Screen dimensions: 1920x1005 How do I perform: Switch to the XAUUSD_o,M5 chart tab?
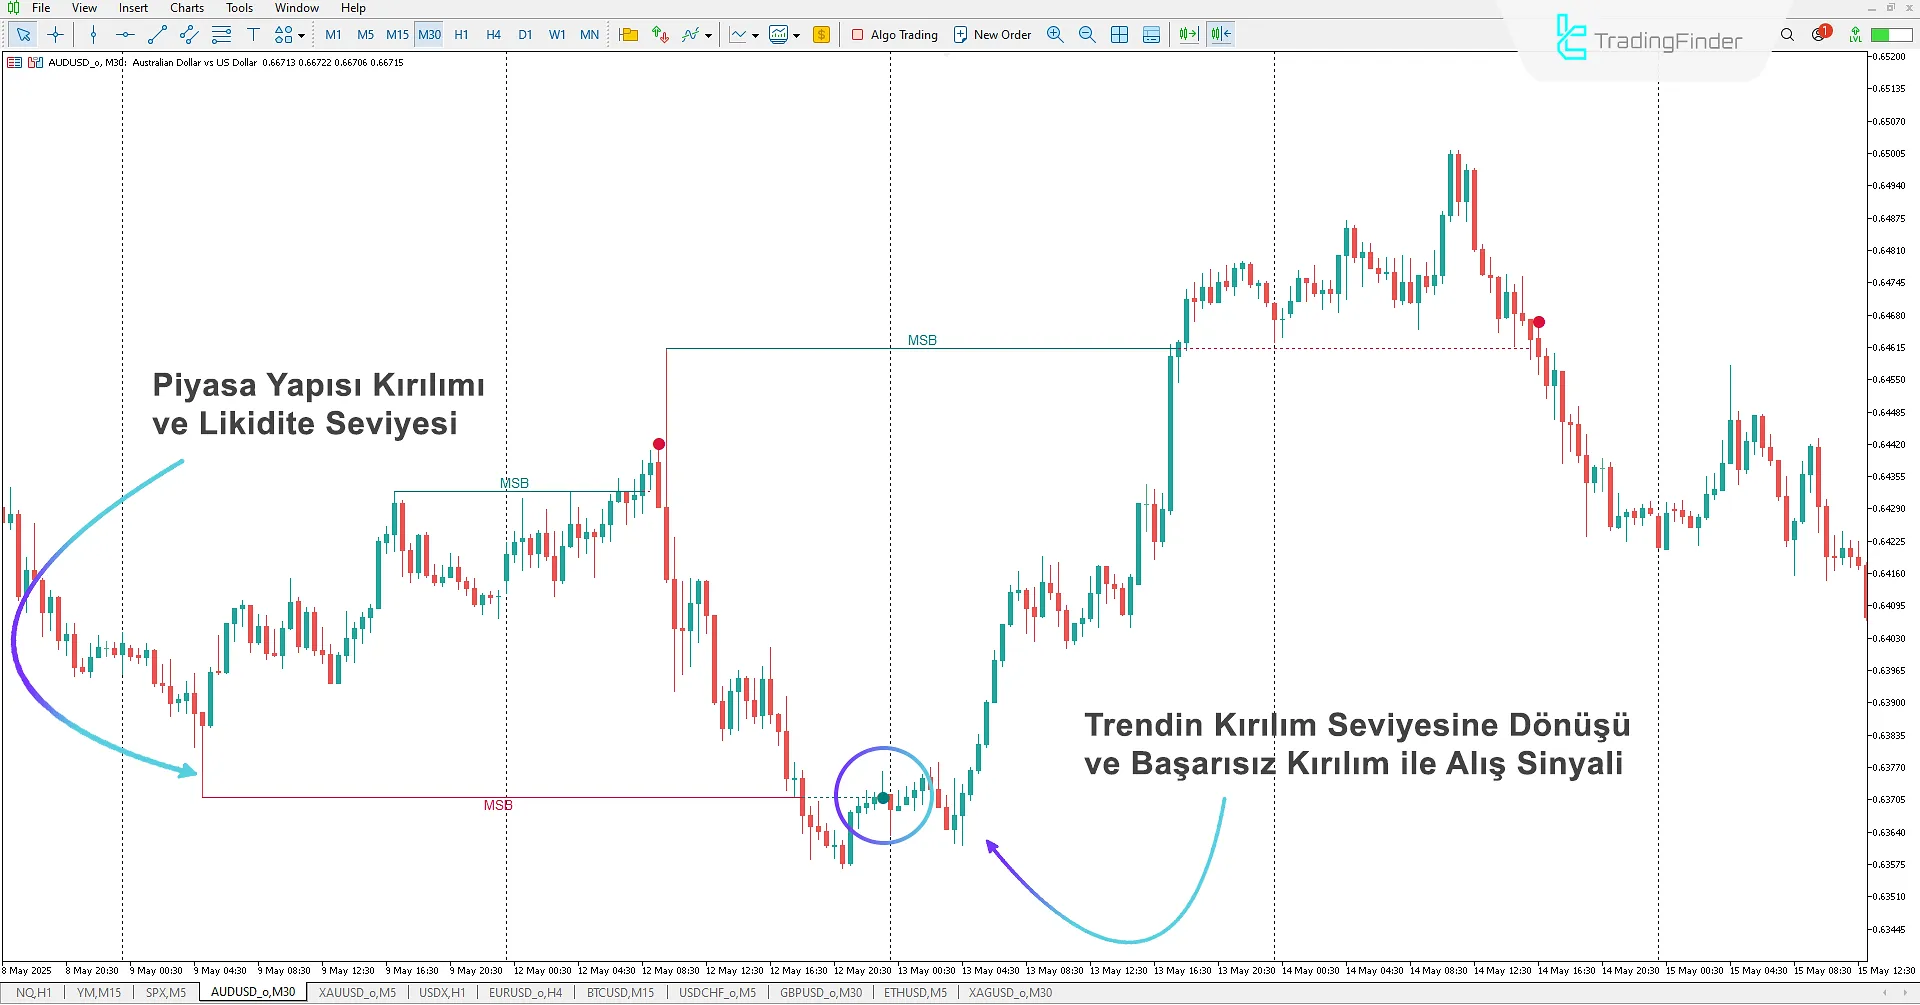point(356,992)
